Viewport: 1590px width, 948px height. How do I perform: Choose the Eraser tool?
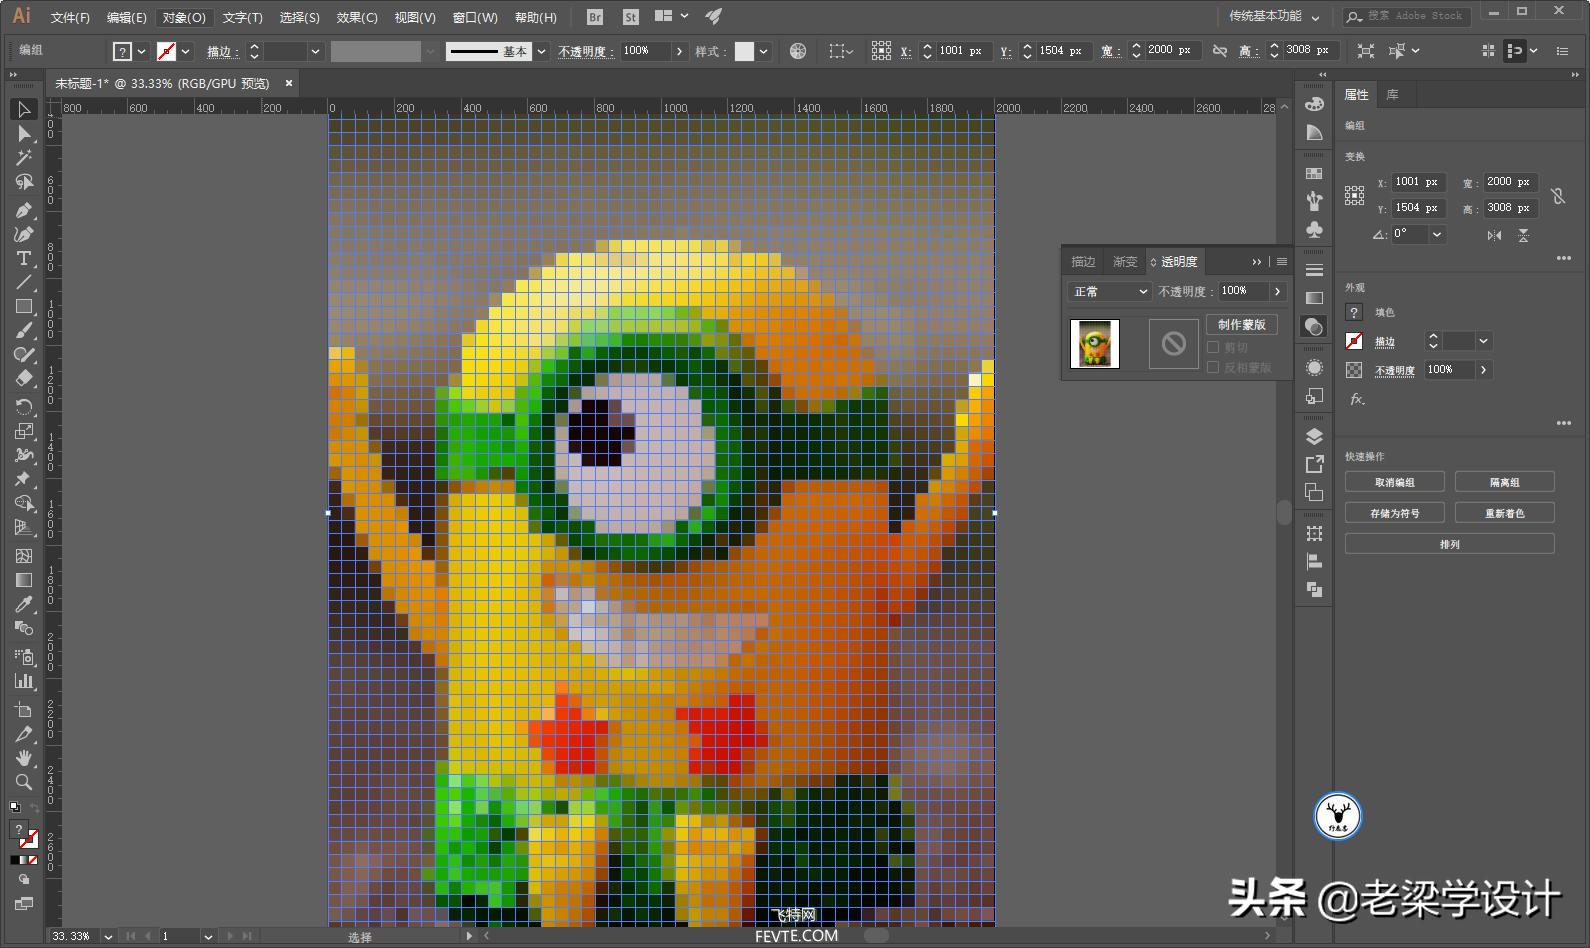24,379
